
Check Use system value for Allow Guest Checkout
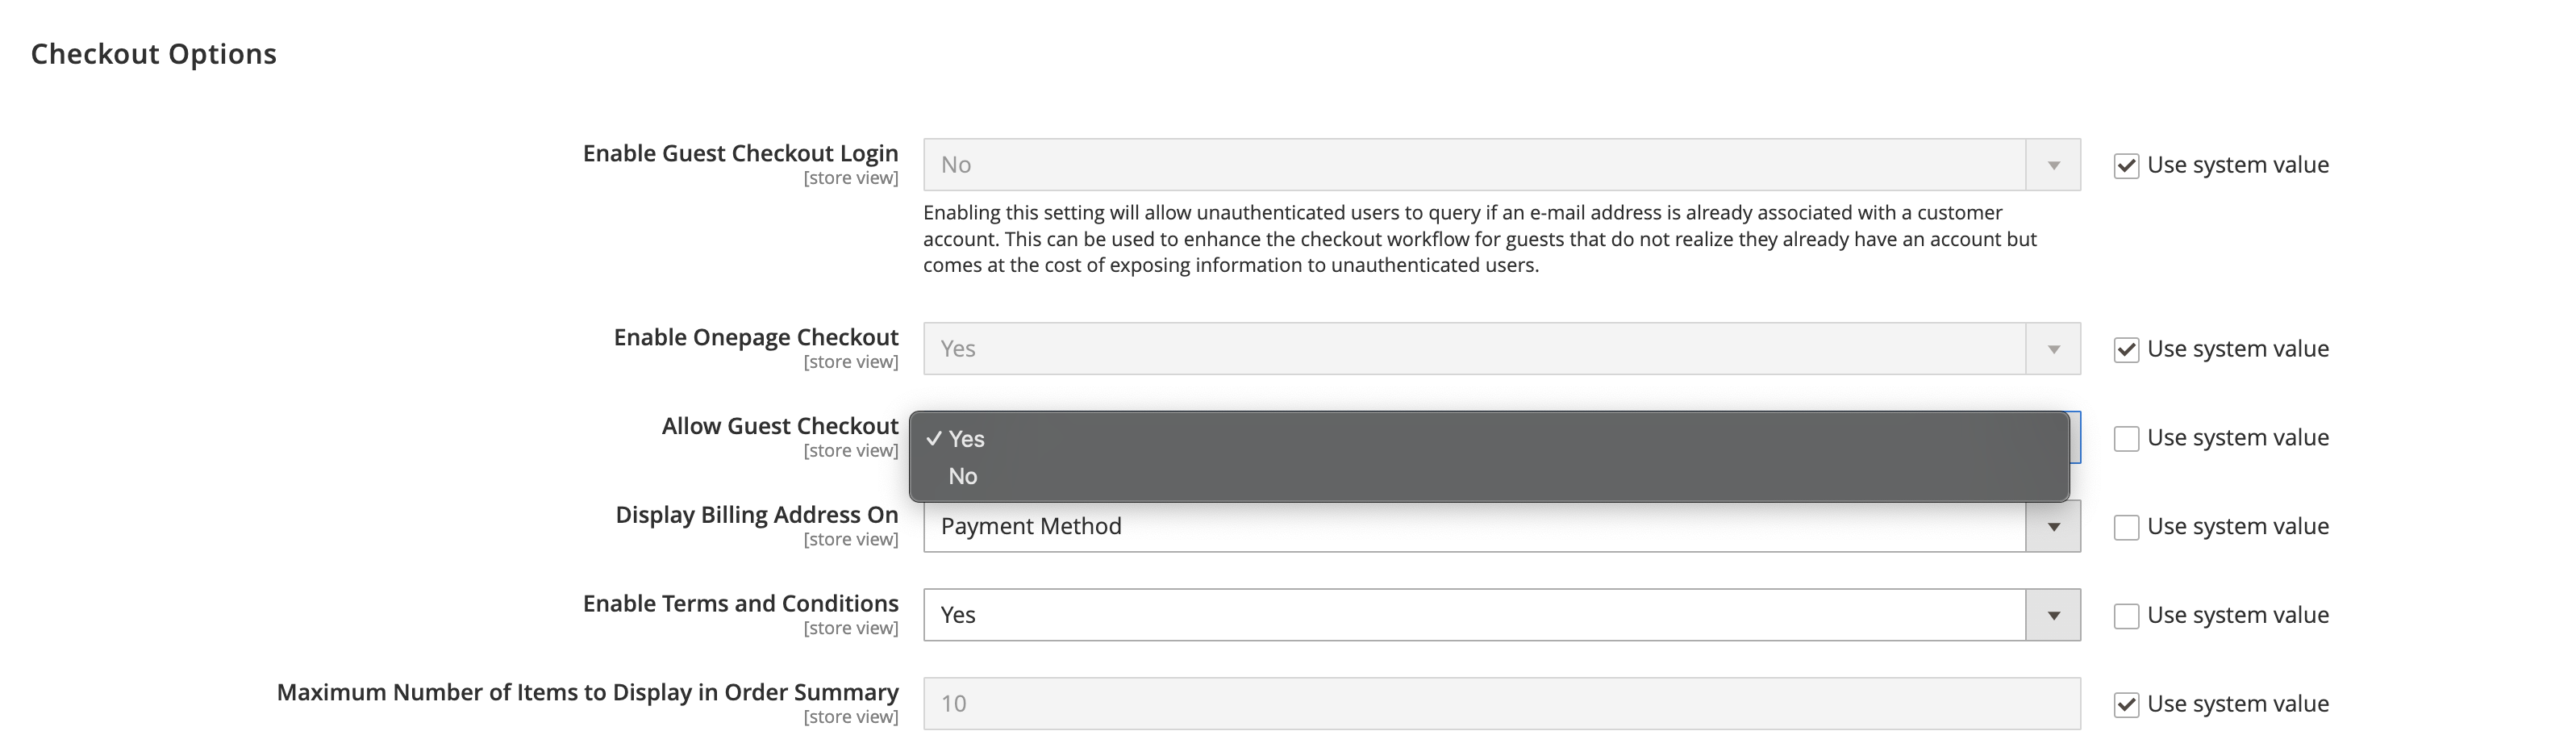point(2126,437)
